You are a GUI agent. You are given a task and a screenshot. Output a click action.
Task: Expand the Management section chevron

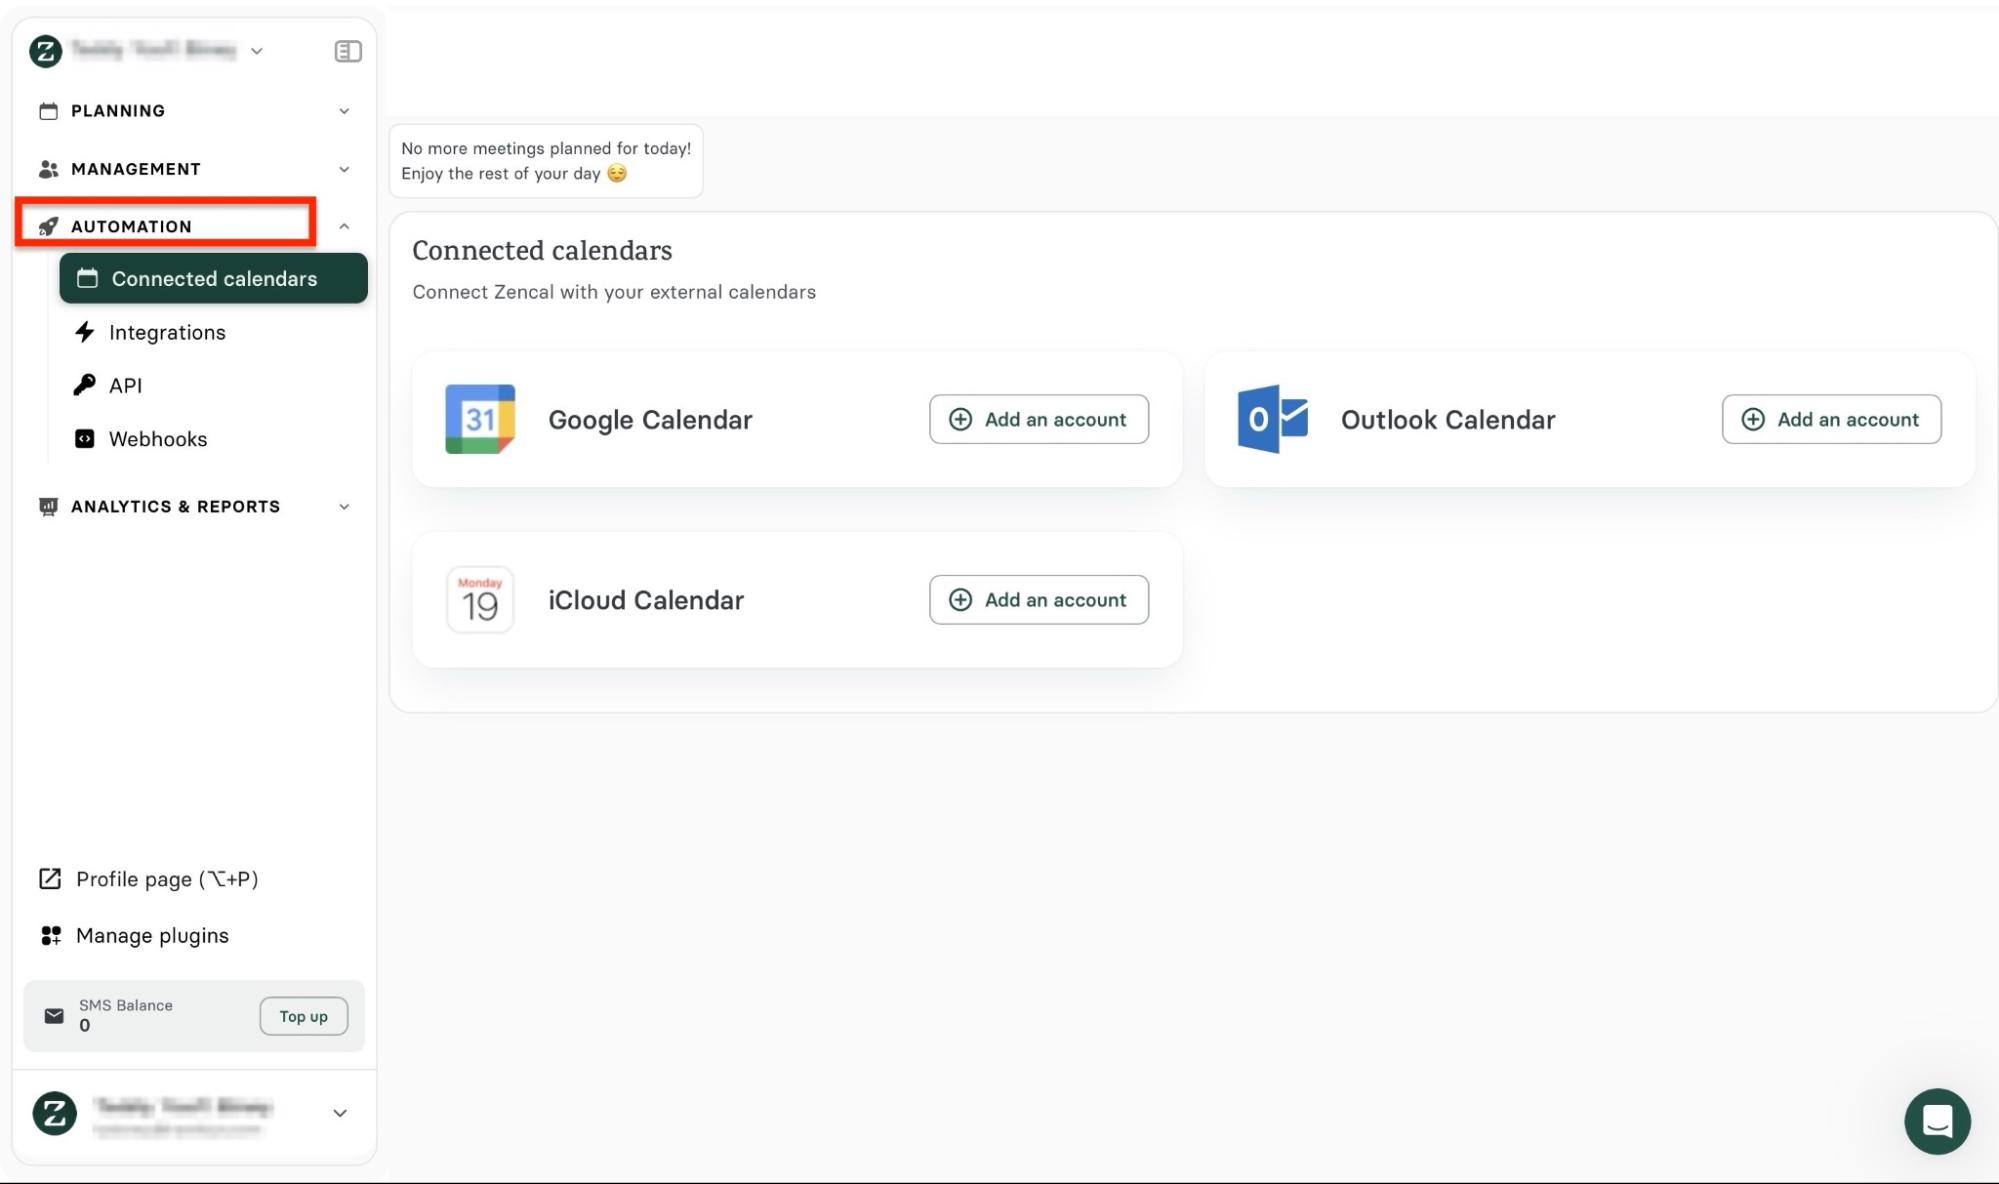pos(343,169)
